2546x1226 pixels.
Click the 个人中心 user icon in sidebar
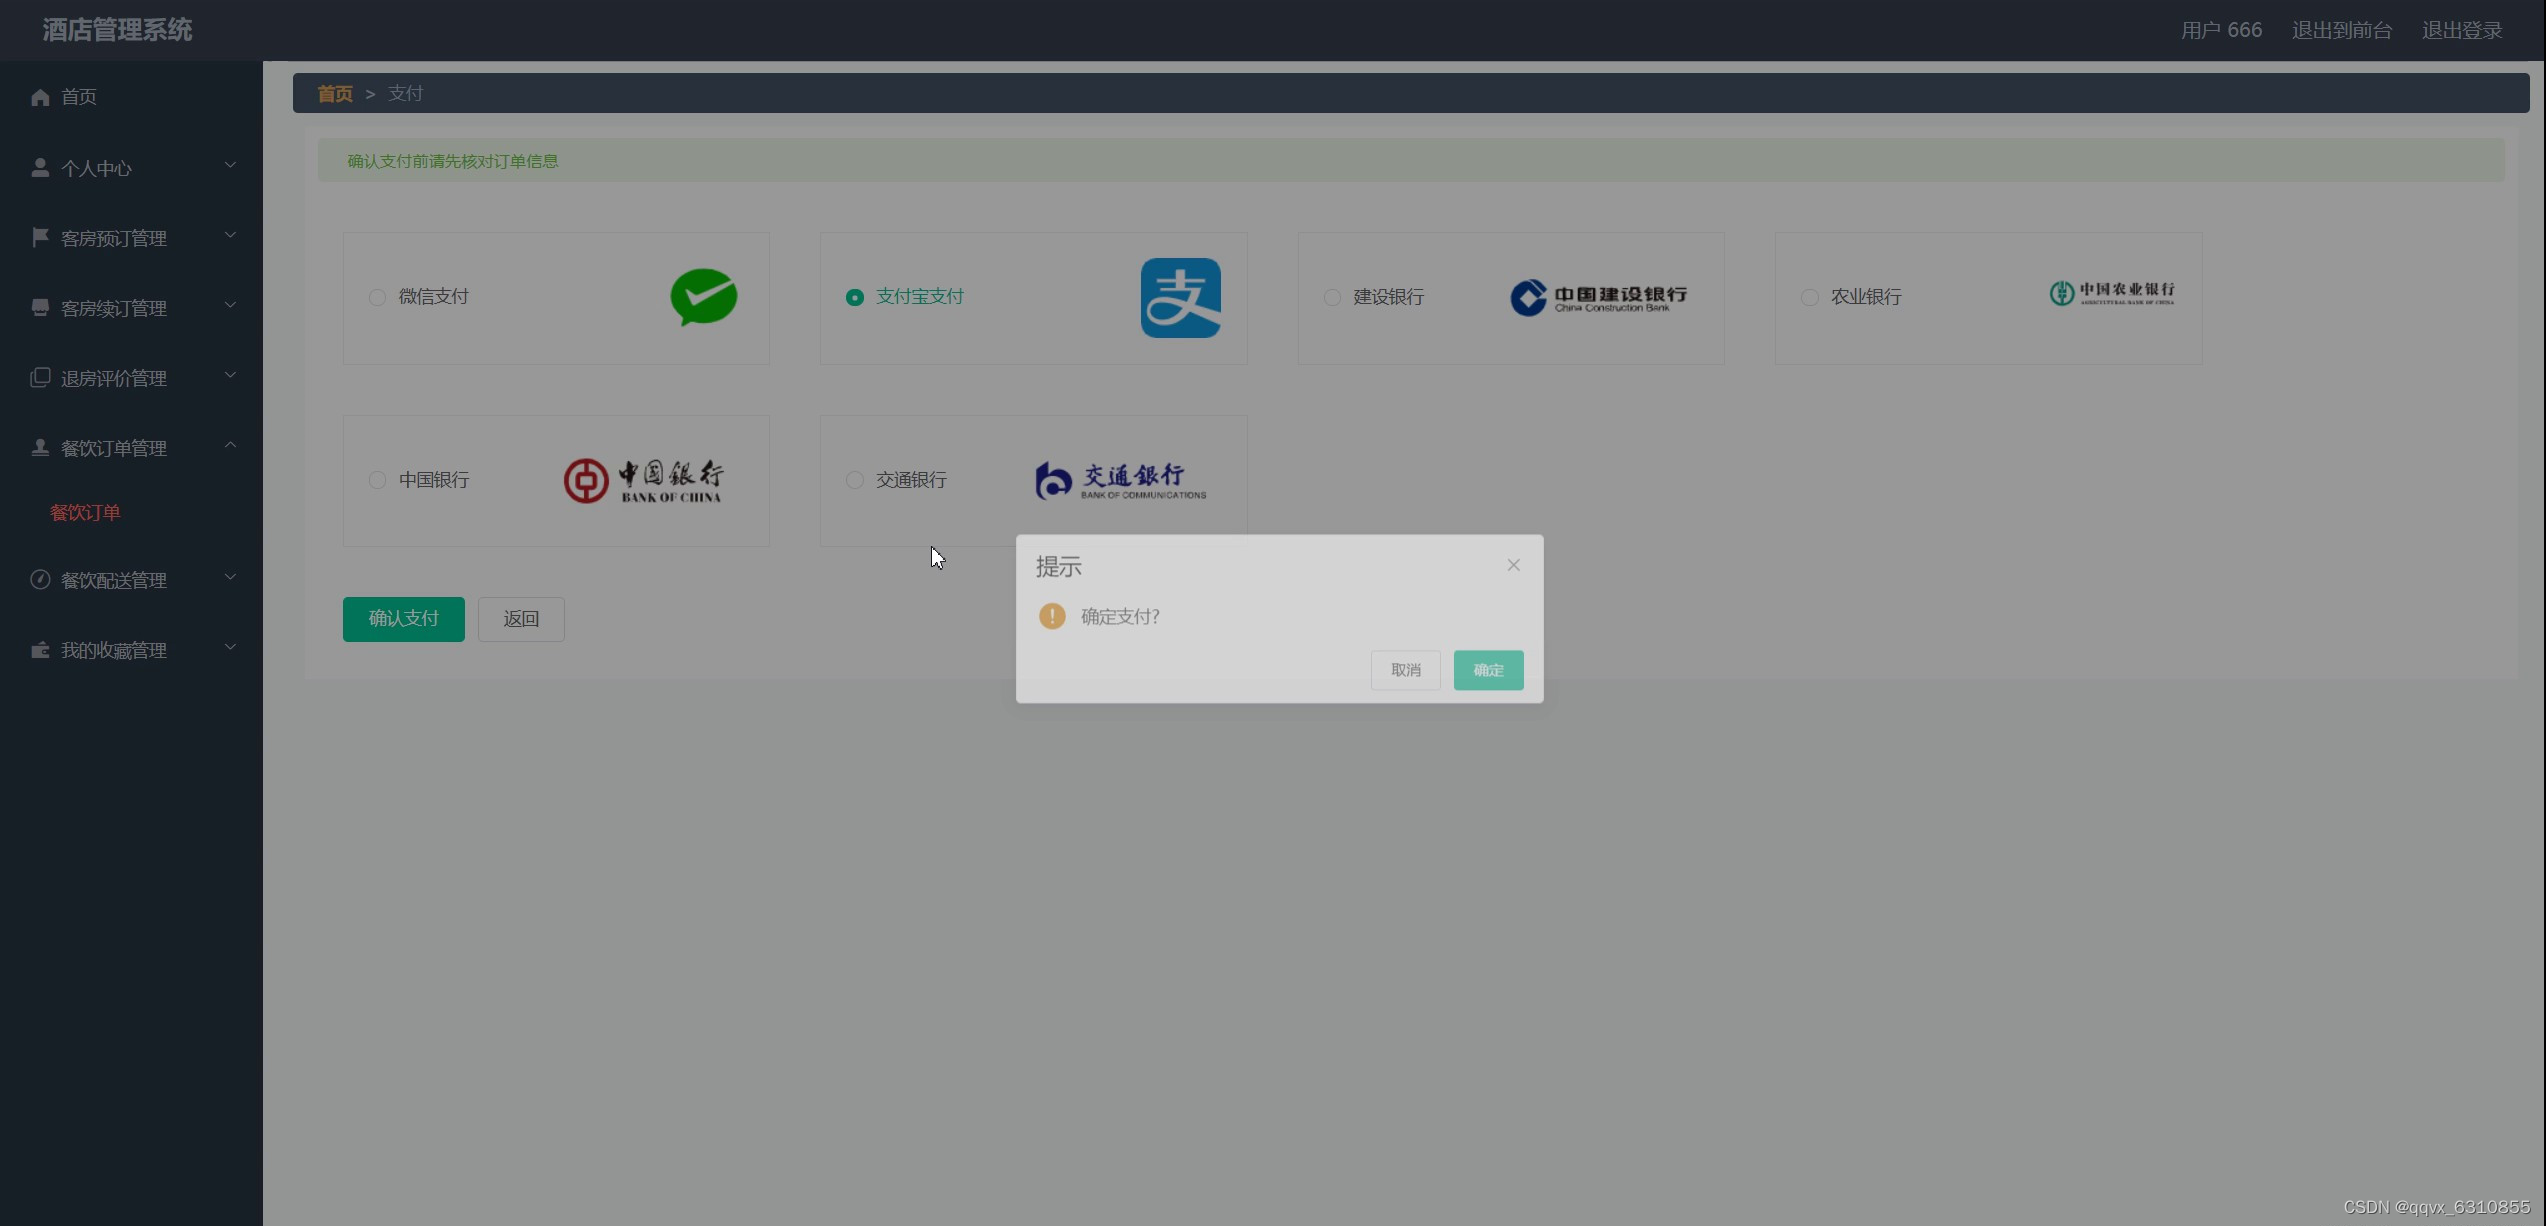(x=40, y=166)
